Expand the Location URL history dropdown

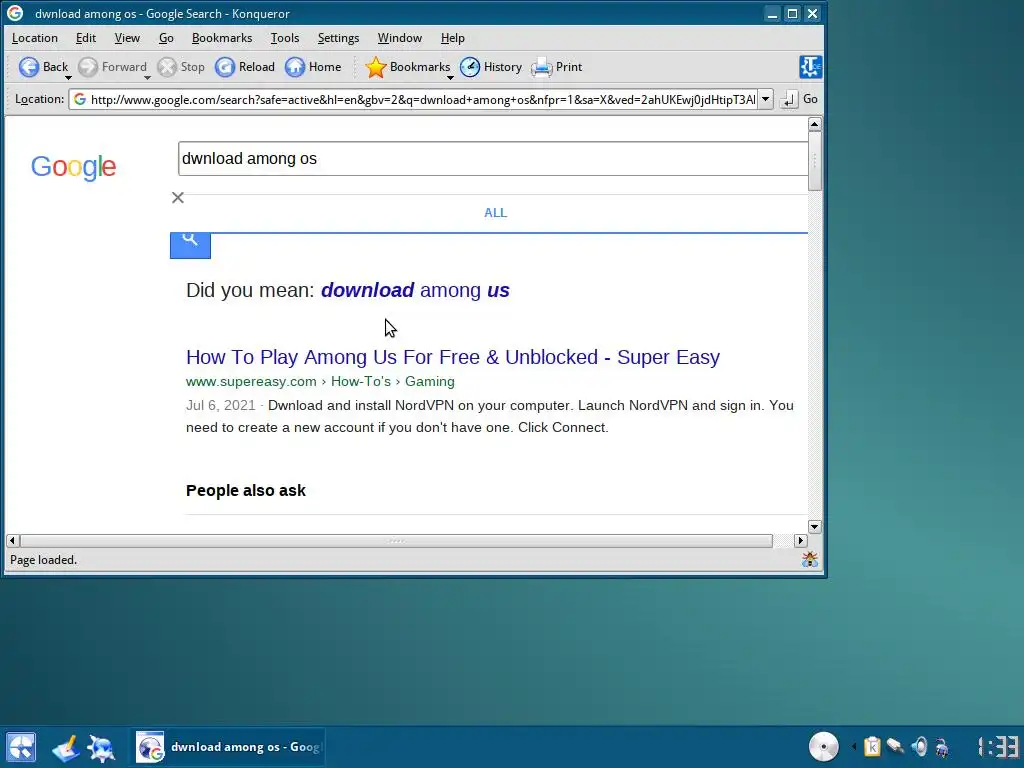pyautogui.click(x=765, y=99)
